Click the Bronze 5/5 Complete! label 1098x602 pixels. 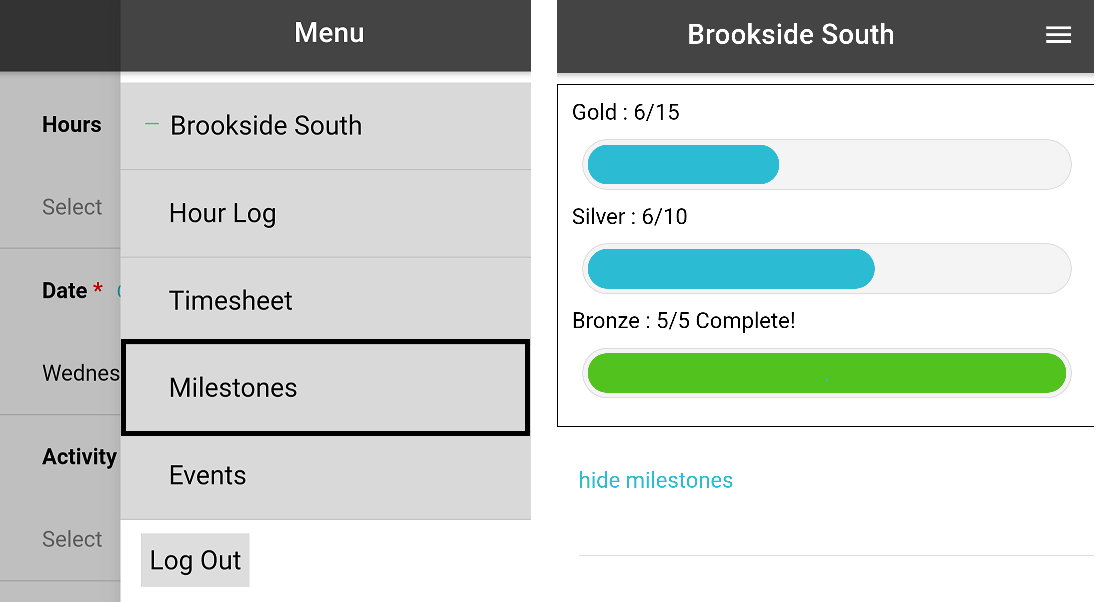click(683, 321)
